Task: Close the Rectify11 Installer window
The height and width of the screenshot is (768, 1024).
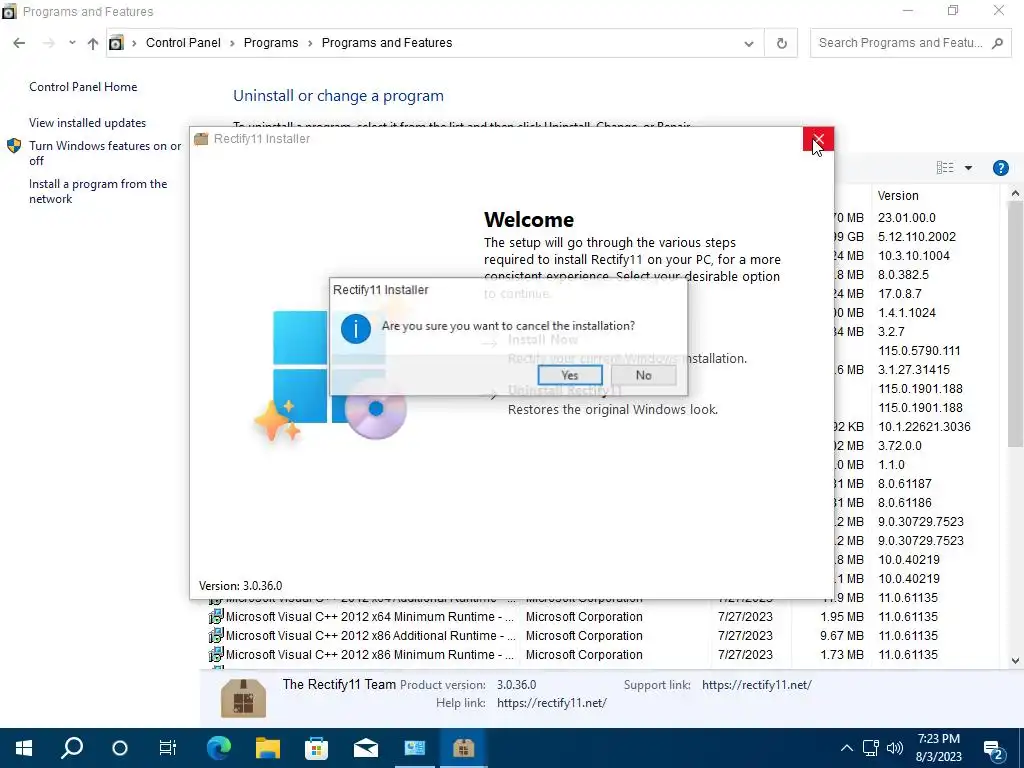Action: click(x=818, y=139)
